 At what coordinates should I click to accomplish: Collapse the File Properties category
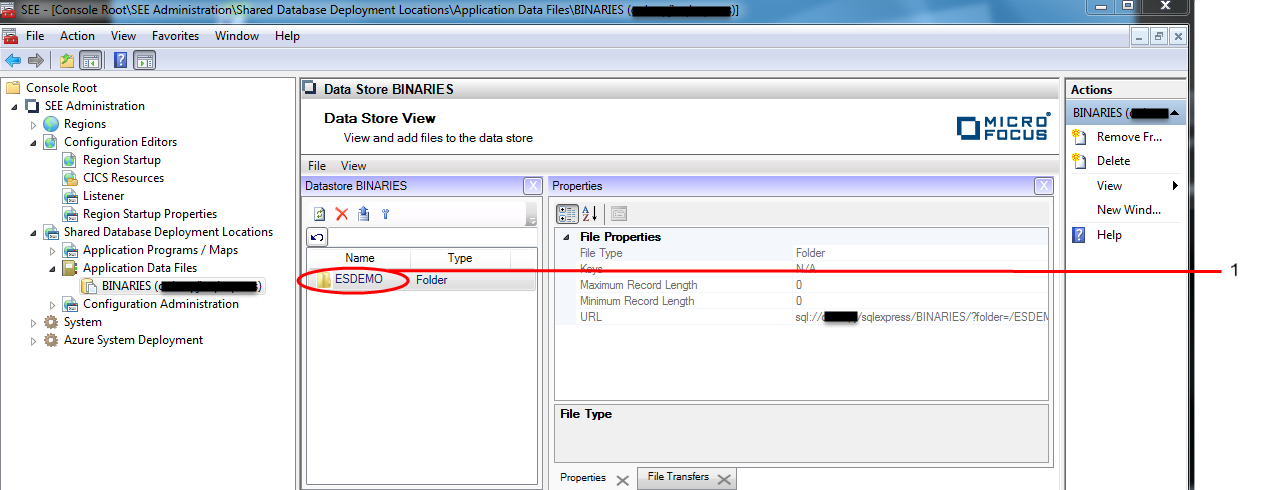coord(567,237)
